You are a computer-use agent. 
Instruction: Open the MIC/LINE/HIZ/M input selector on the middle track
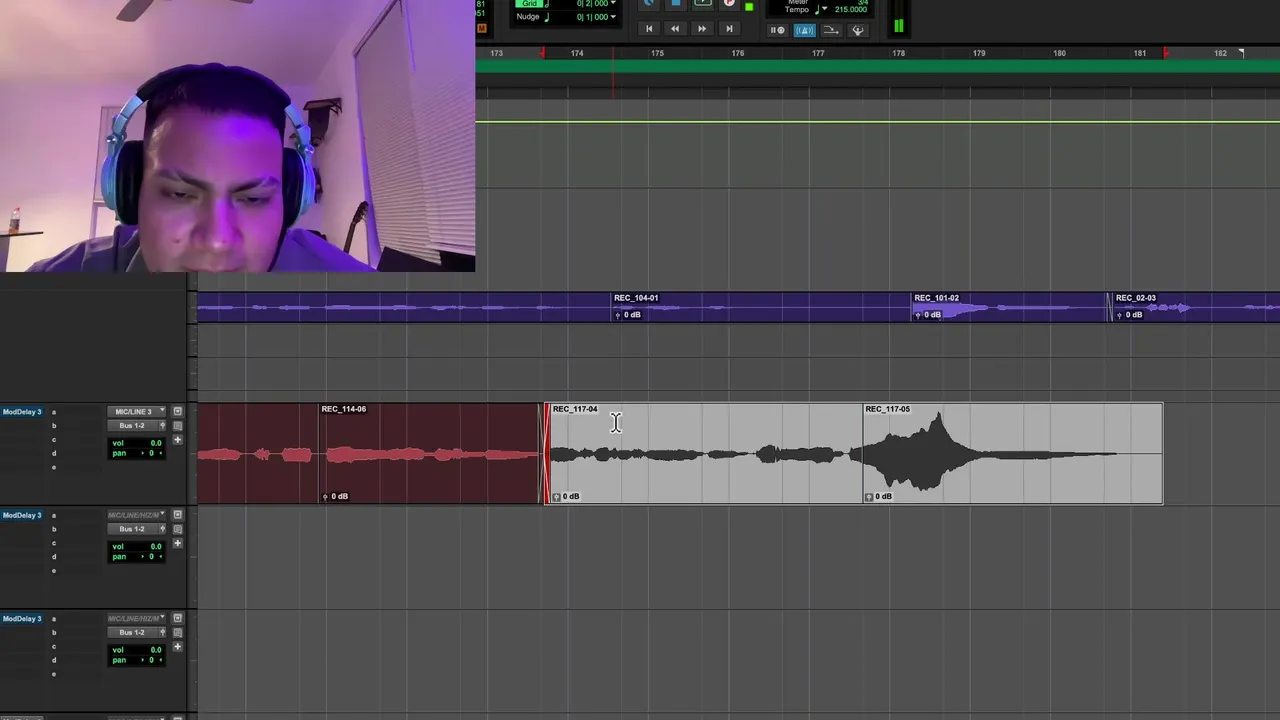(x=137, y=515)
